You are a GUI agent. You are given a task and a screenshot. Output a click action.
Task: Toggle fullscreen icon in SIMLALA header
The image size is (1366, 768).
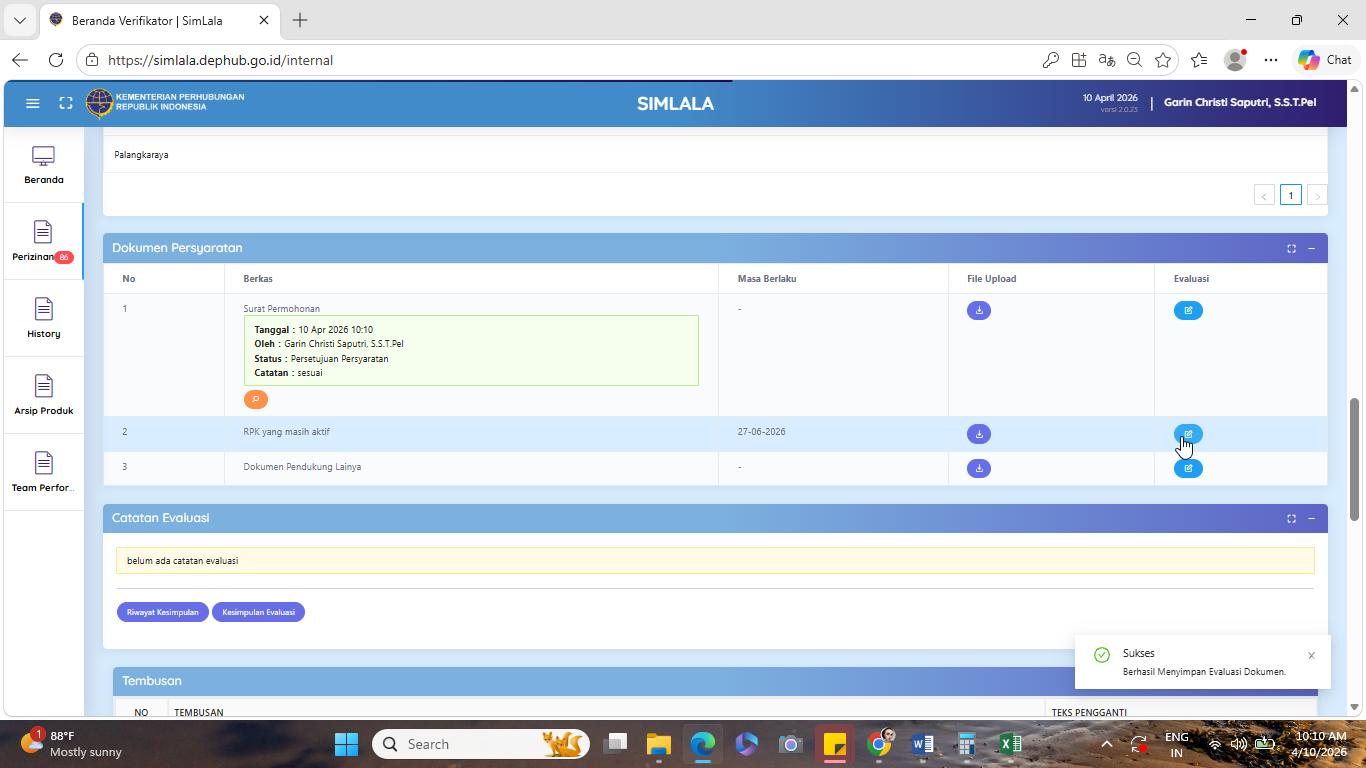coord(66,103)
